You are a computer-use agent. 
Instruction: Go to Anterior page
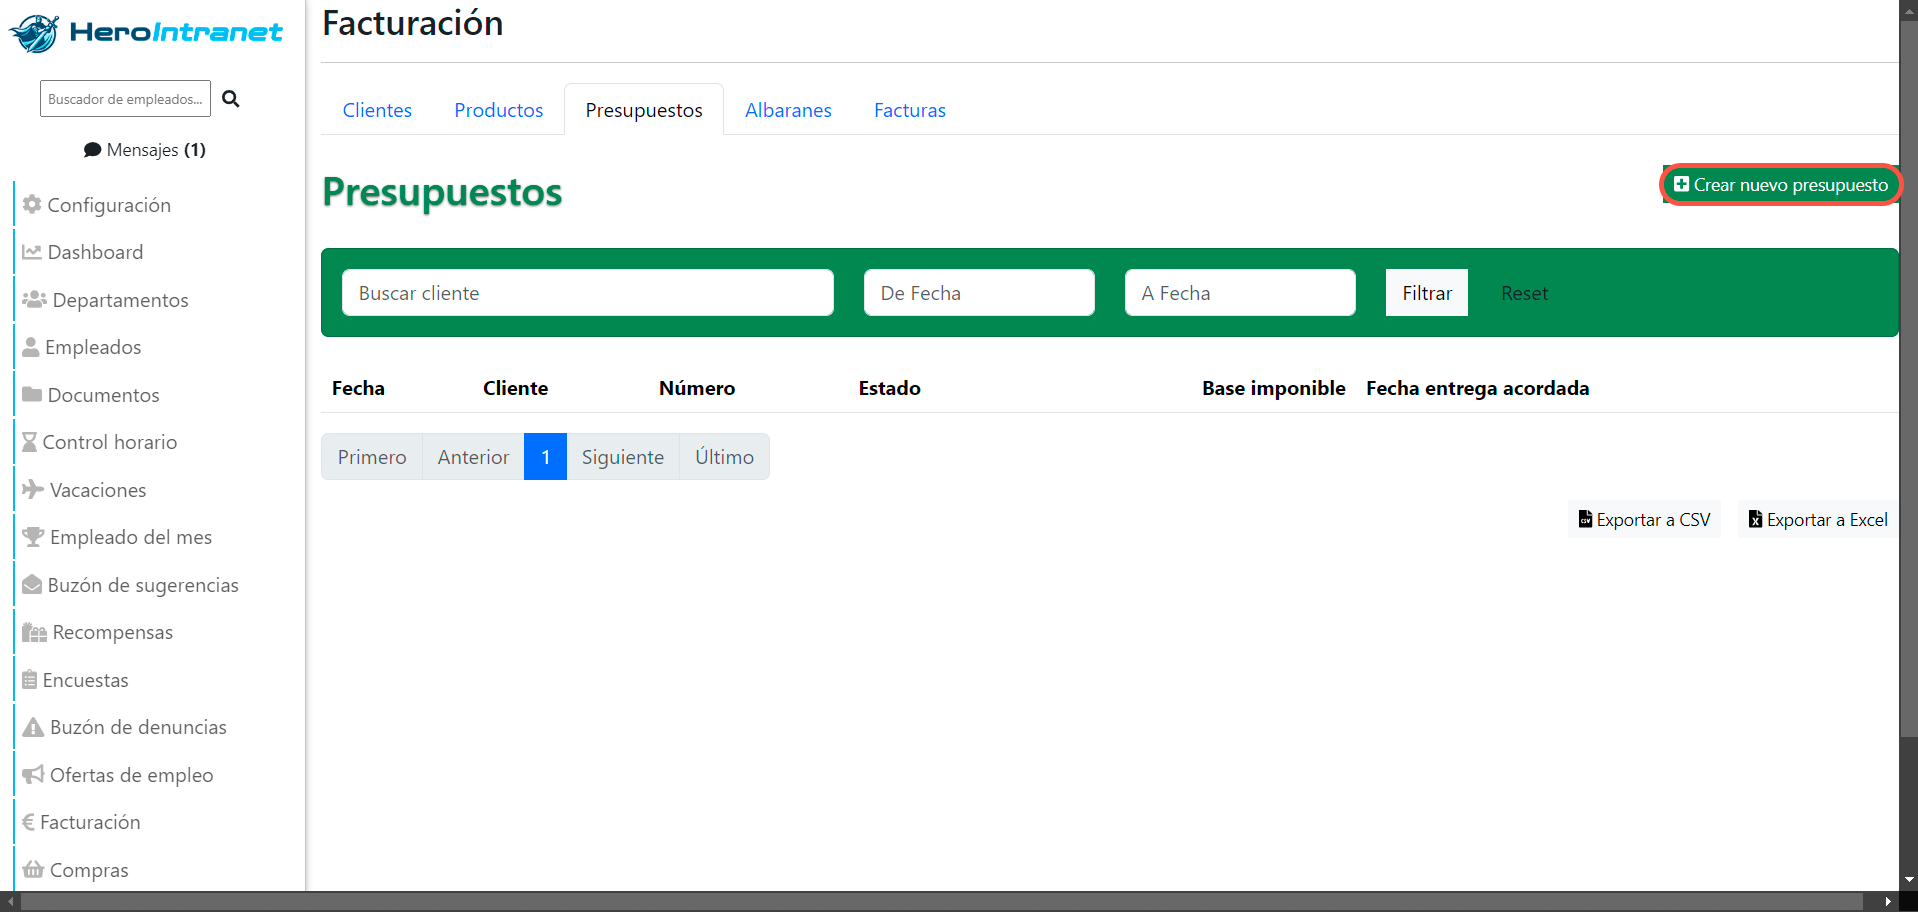pyautogui.click(x=473, y=457)
